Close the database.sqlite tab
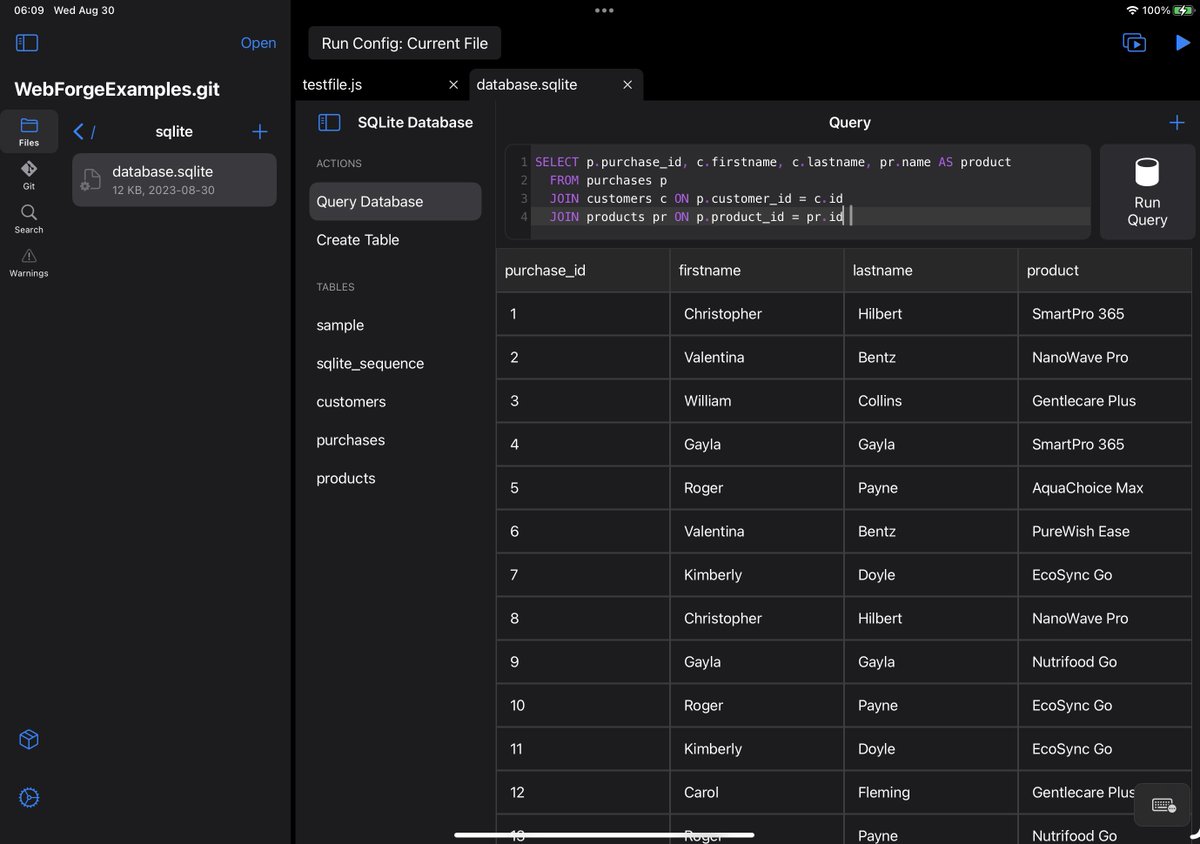1200x844 pixels. point(628,85)
